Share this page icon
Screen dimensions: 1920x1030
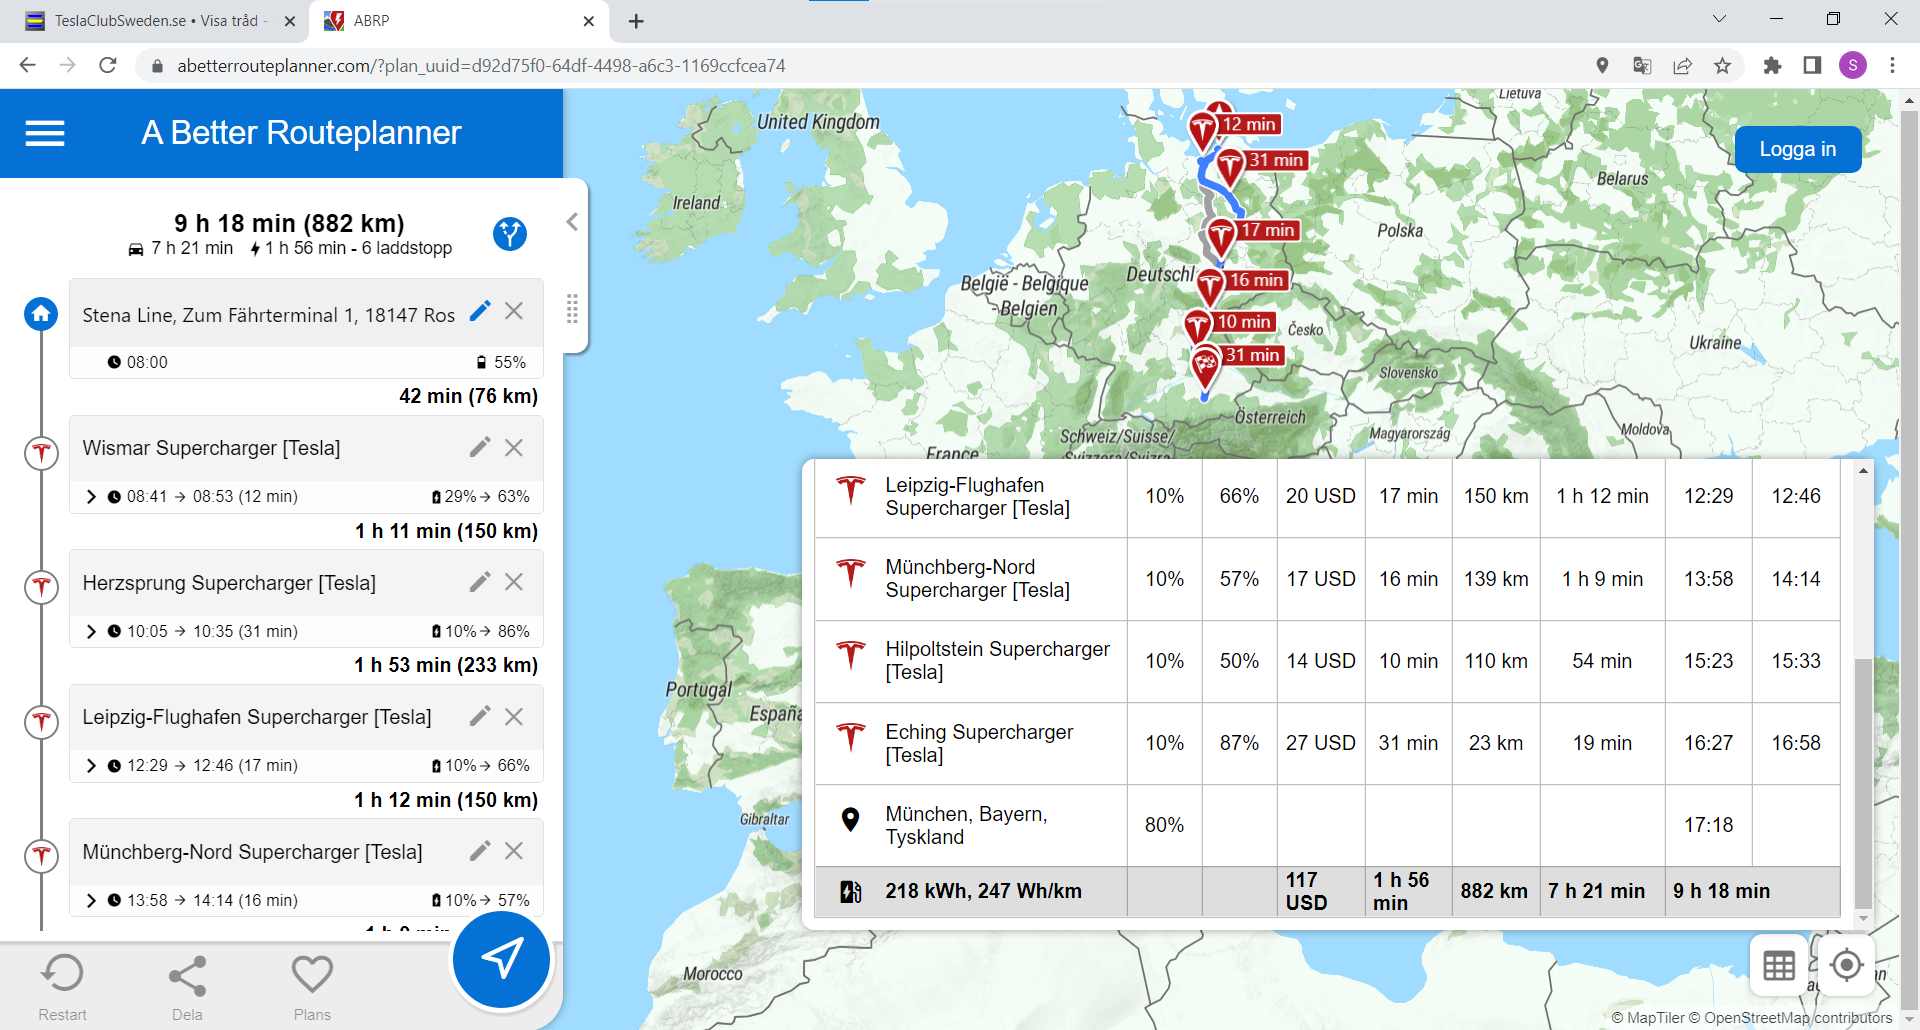[x=1682, y=65]
